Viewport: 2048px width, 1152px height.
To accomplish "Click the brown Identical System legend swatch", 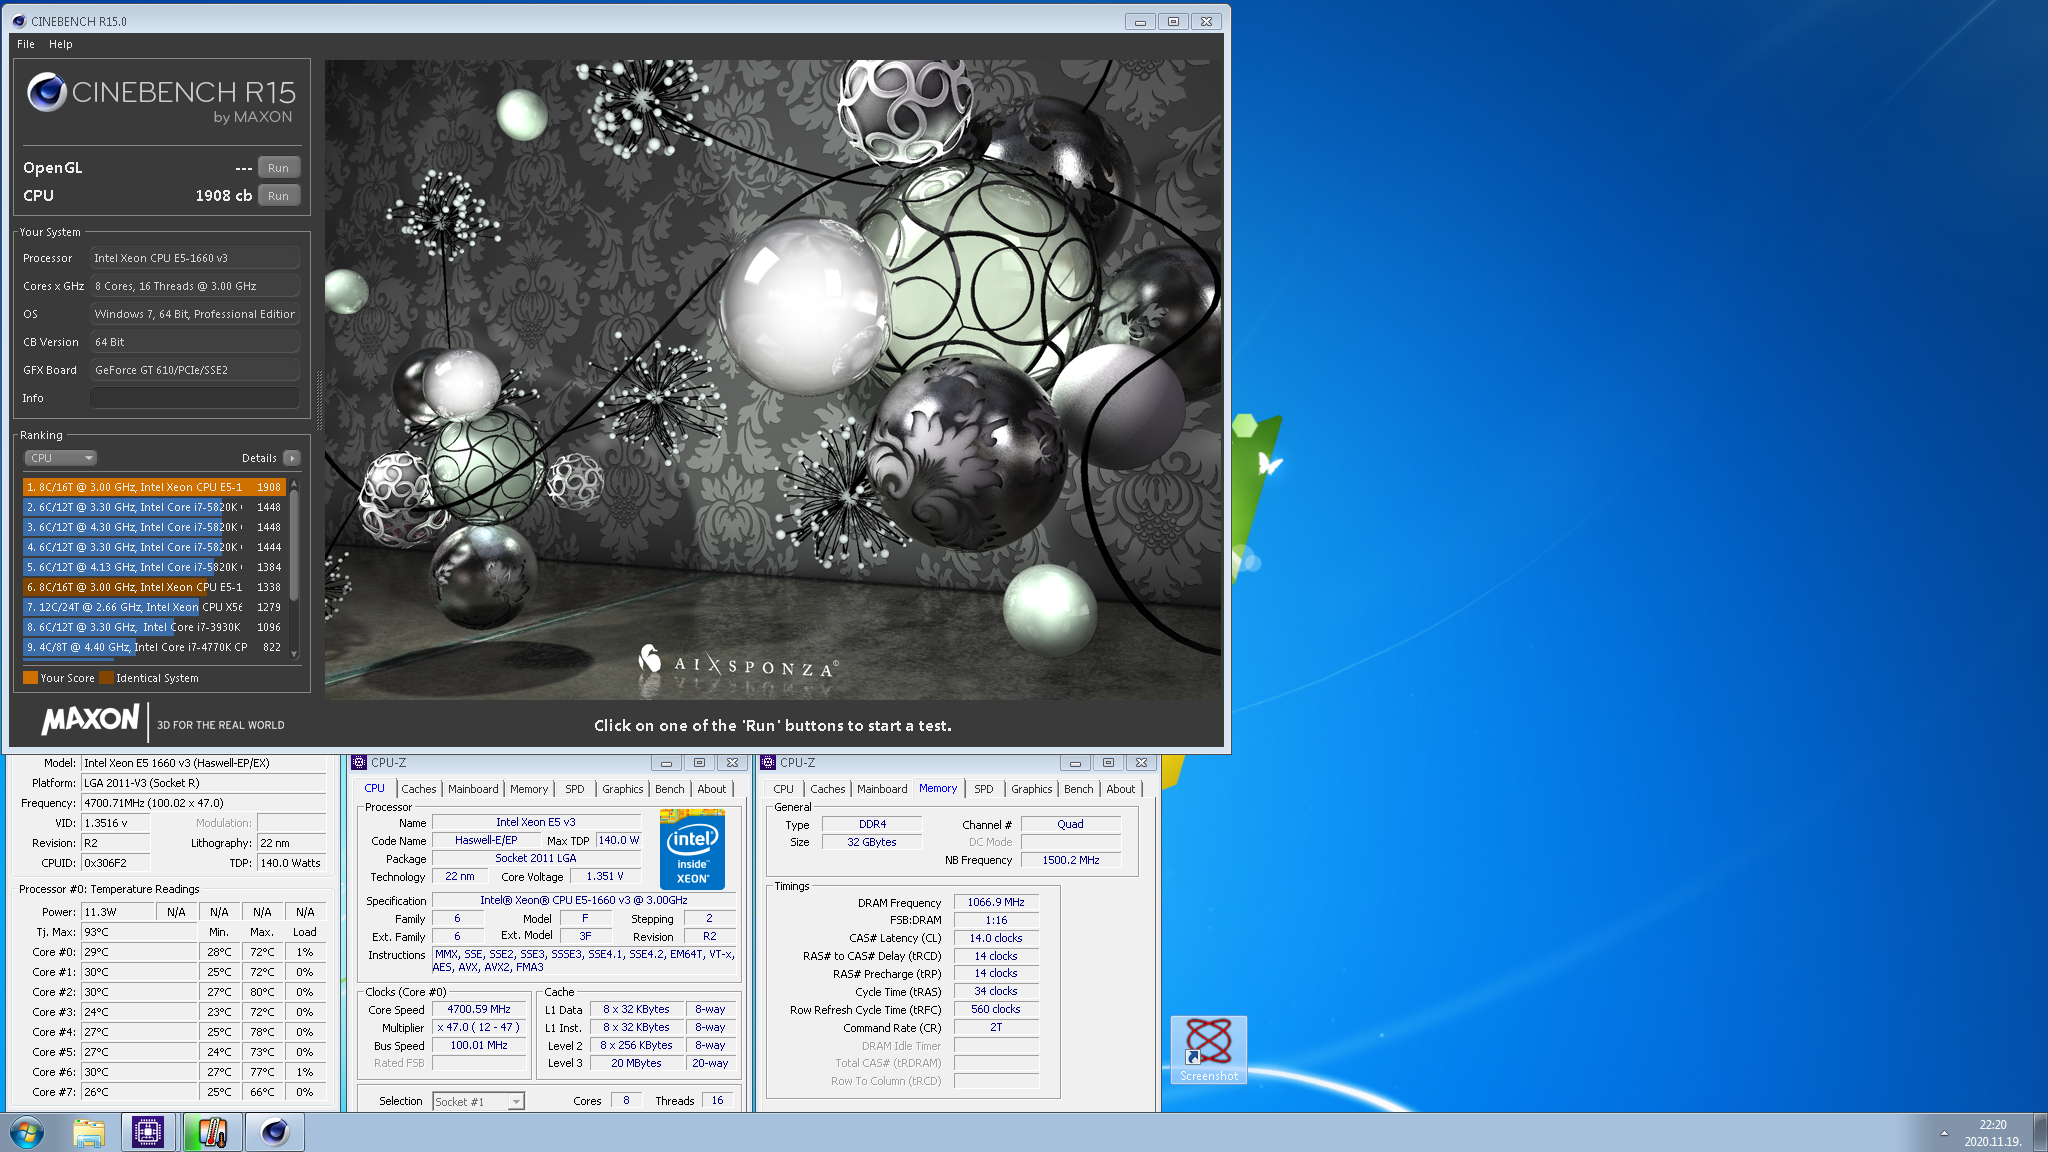I will [x=106, y=678].
